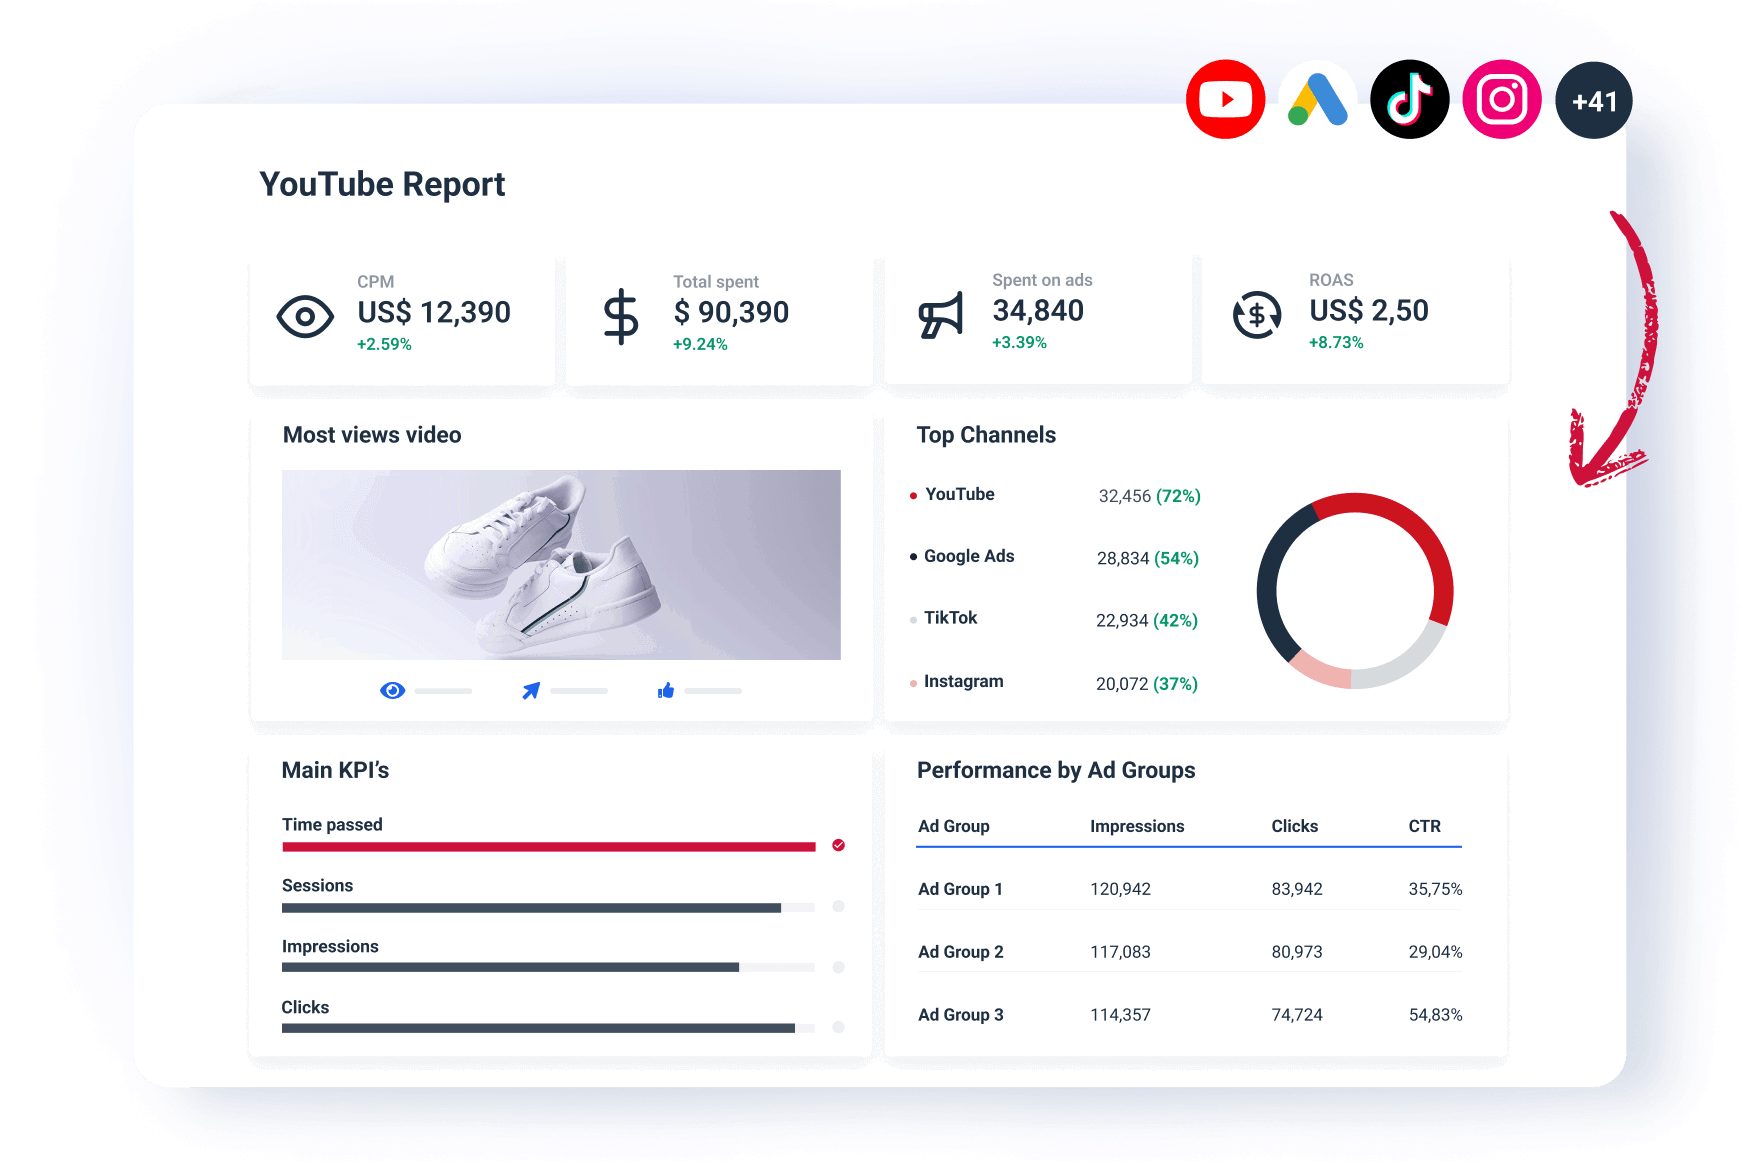Click the blue thumbs-up likes icon

pyautogui.click(x=666, y=690)
